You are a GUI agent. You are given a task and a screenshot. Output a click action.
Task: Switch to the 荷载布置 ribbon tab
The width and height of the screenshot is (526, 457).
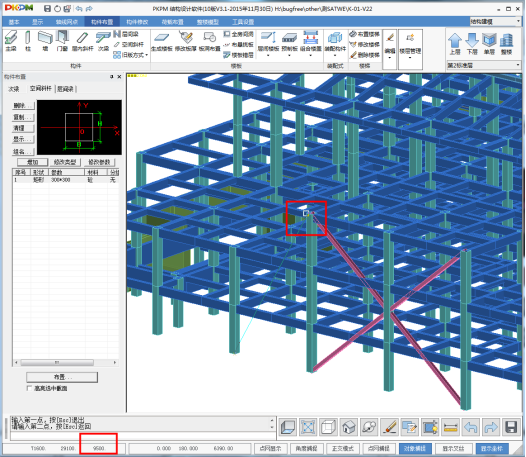click(172, 22)
